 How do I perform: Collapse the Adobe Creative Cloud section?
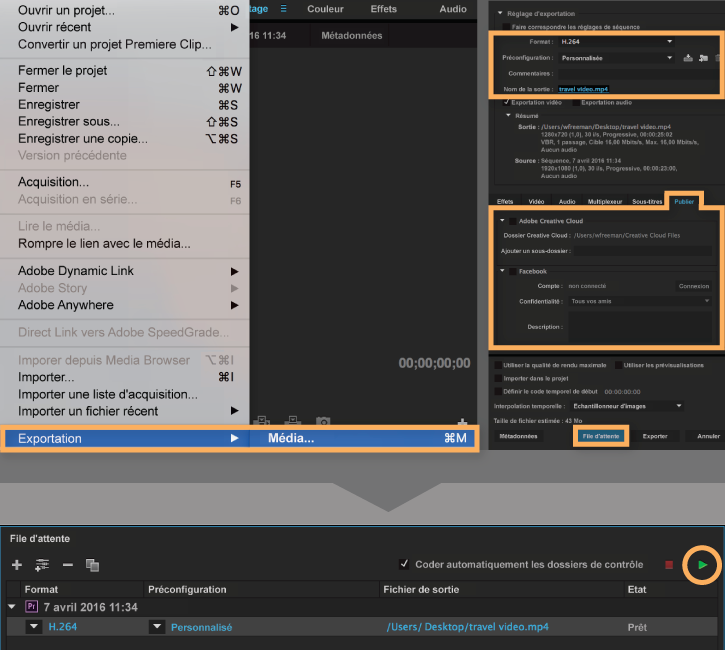(502, 221)
